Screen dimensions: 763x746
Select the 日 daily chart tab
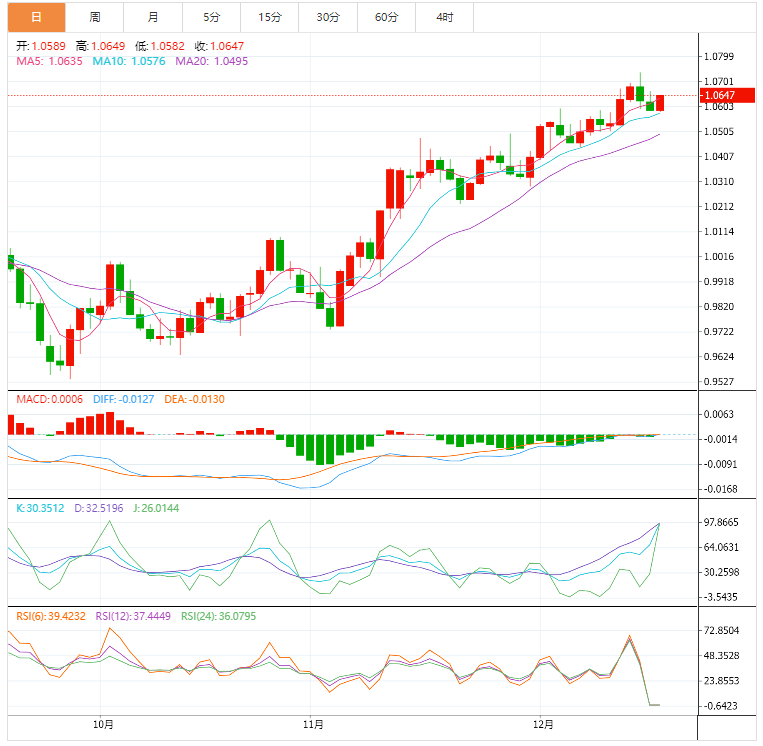[x=36, y=17]
